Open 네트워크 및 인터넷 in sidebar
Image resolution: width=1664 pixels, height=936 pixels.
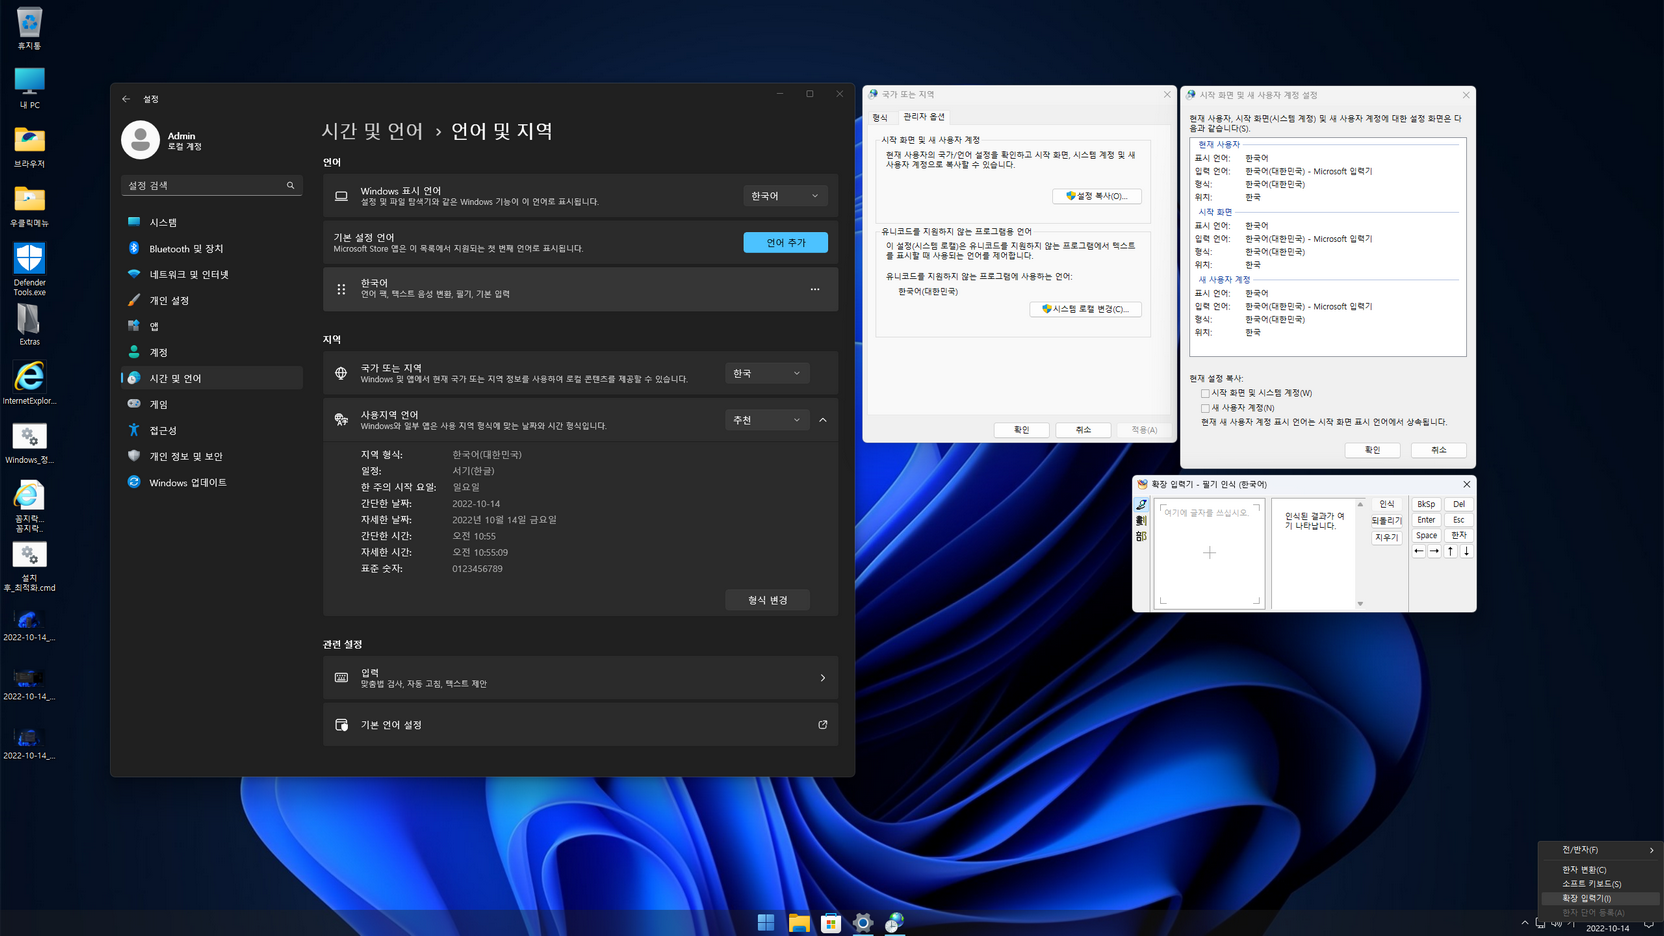211,274
